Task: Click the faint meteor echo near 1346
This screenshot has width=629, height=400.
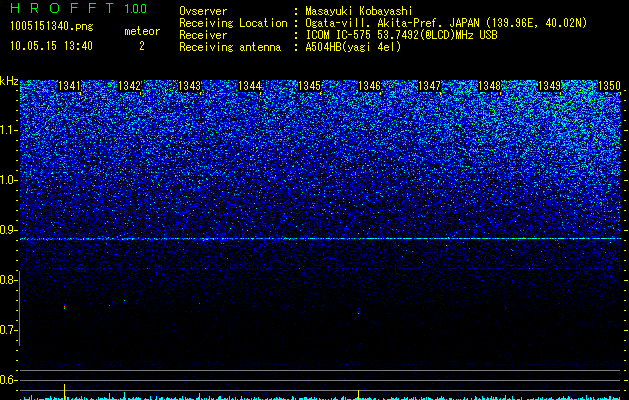Action: [x=358, y=311]
